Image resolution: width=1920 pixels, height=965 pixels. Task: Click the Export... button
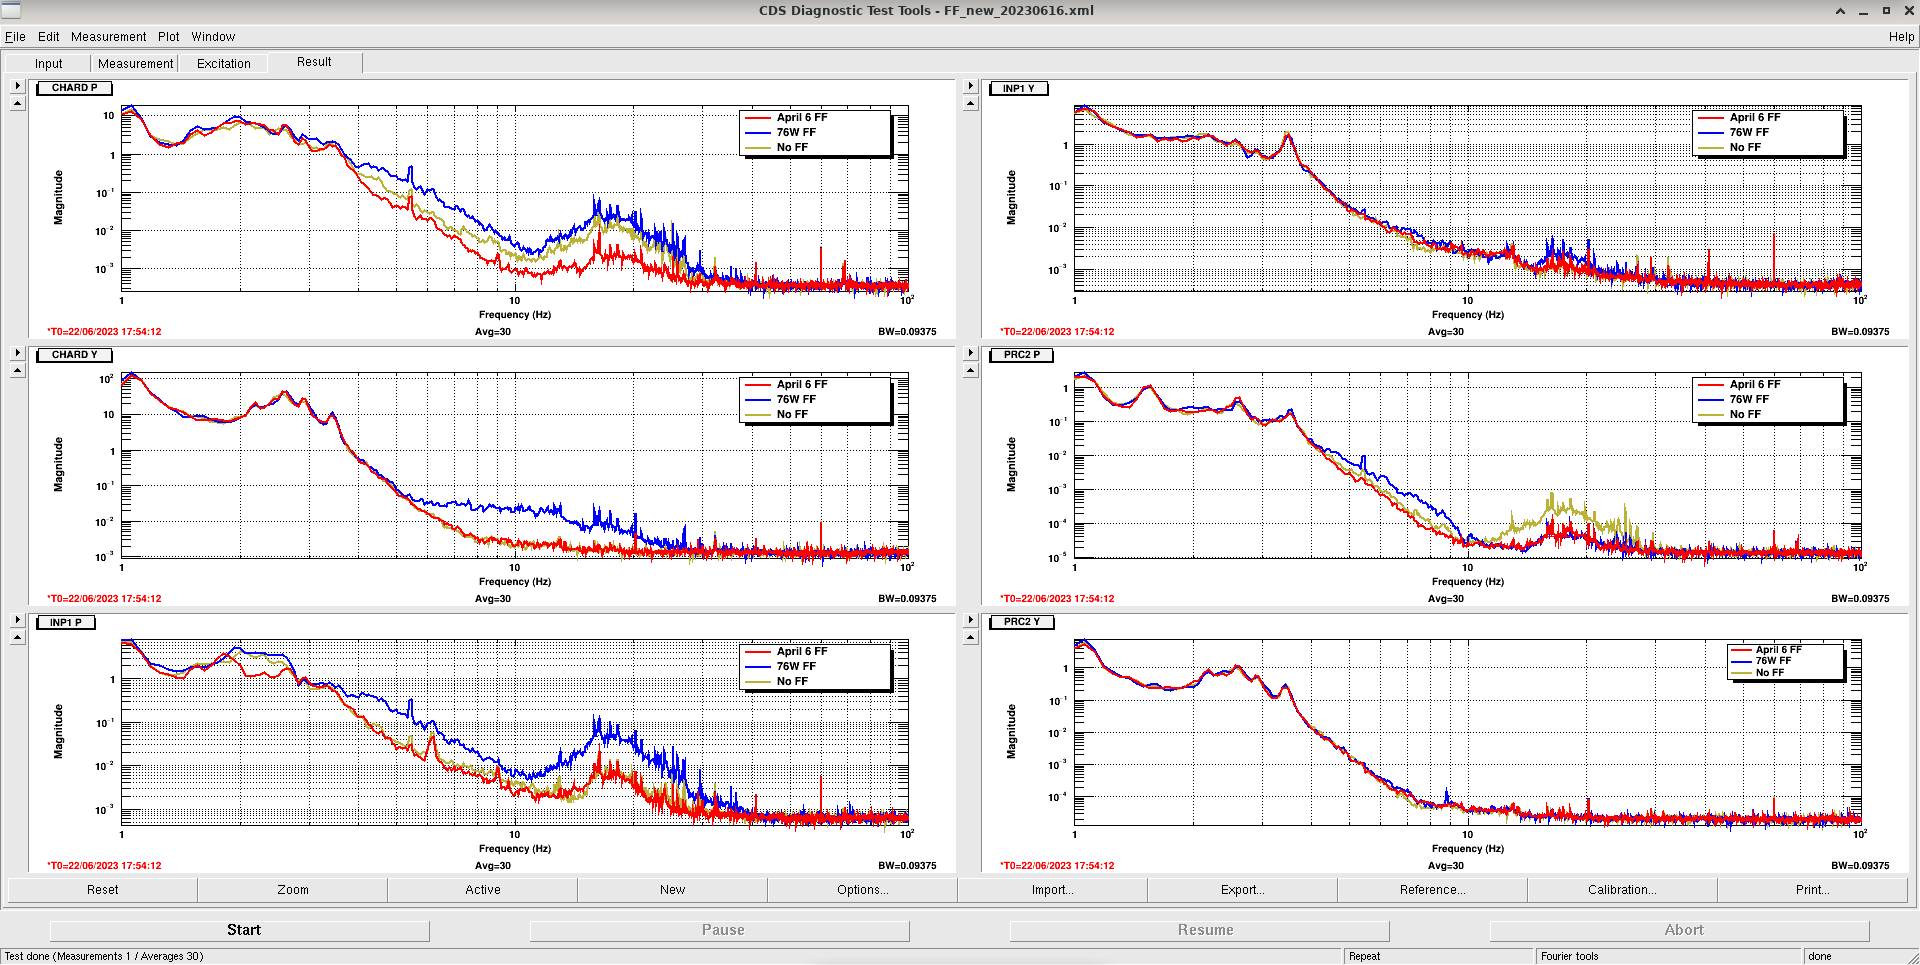(1242, 890)
